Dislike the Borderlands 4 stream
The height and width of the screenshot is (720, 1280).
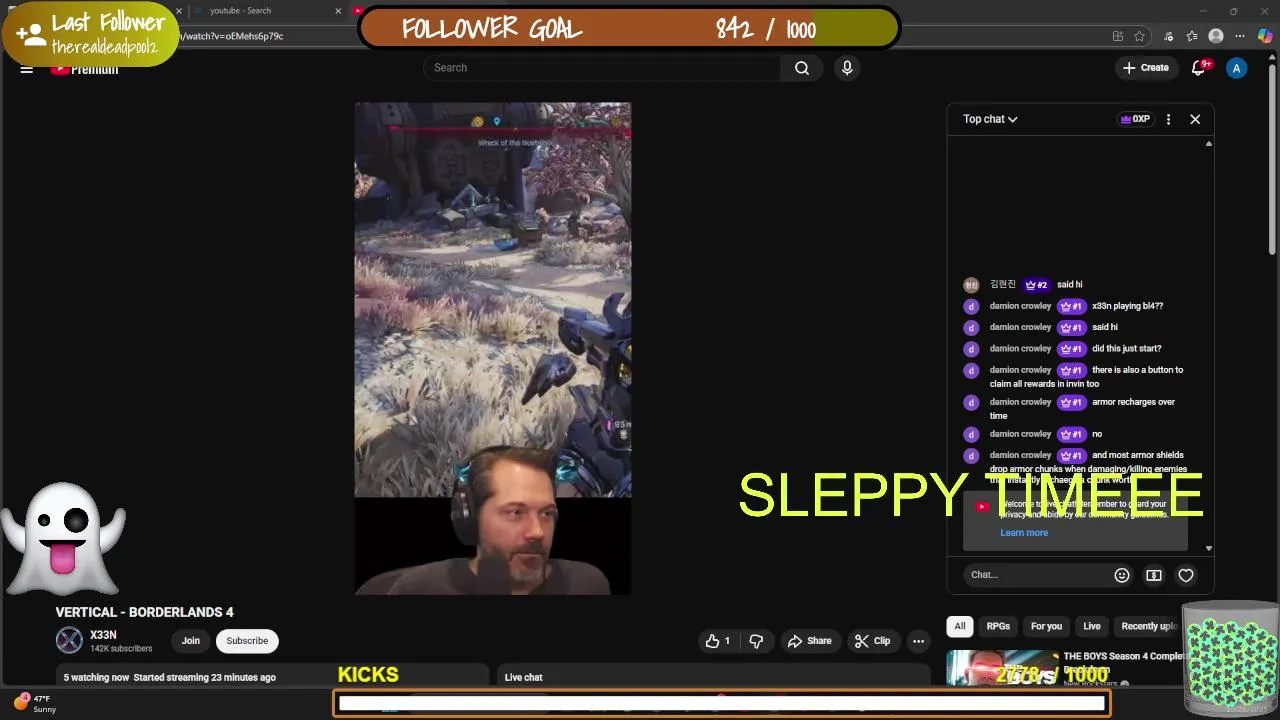[x=756, y=641]
